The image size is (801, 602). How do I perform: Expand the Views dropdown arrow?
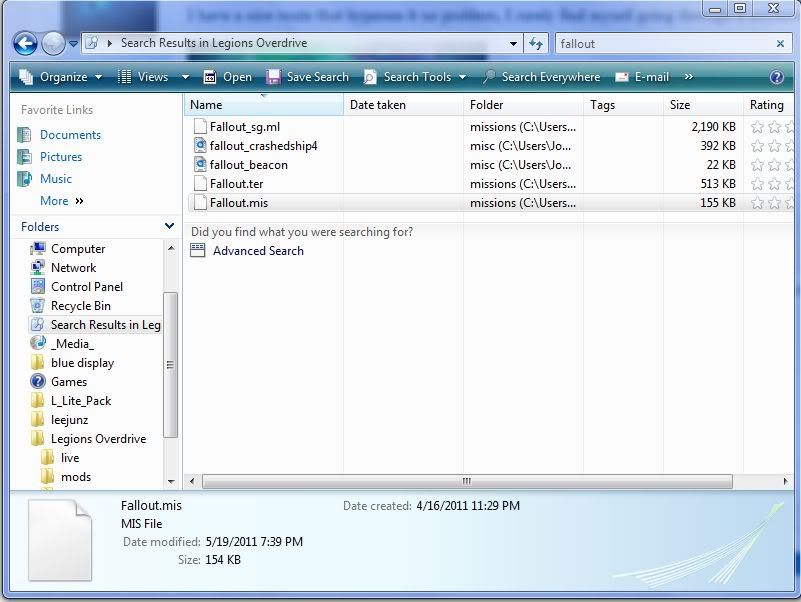click(185, 77)
